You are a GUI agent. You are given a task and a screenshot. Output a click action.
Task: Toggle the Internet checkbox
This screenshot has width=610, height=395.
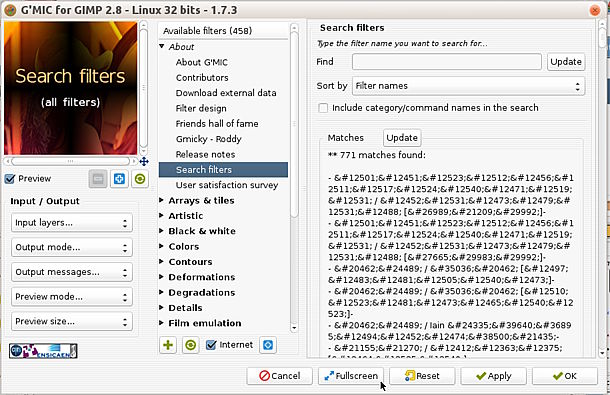point(211,345)
